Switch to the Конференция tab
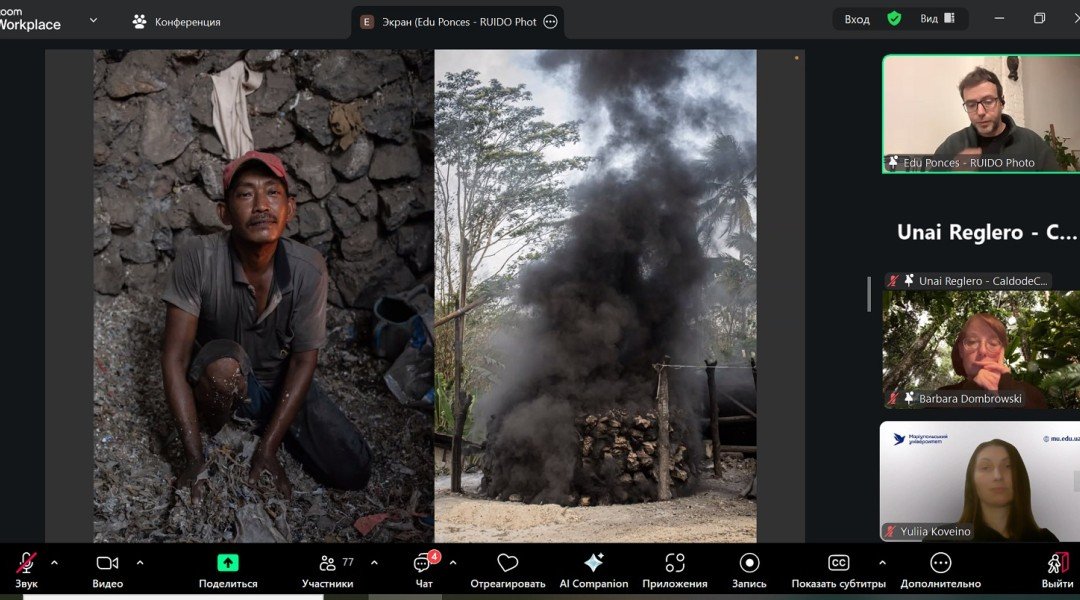The image size is (1080, 600). [177, 21]
